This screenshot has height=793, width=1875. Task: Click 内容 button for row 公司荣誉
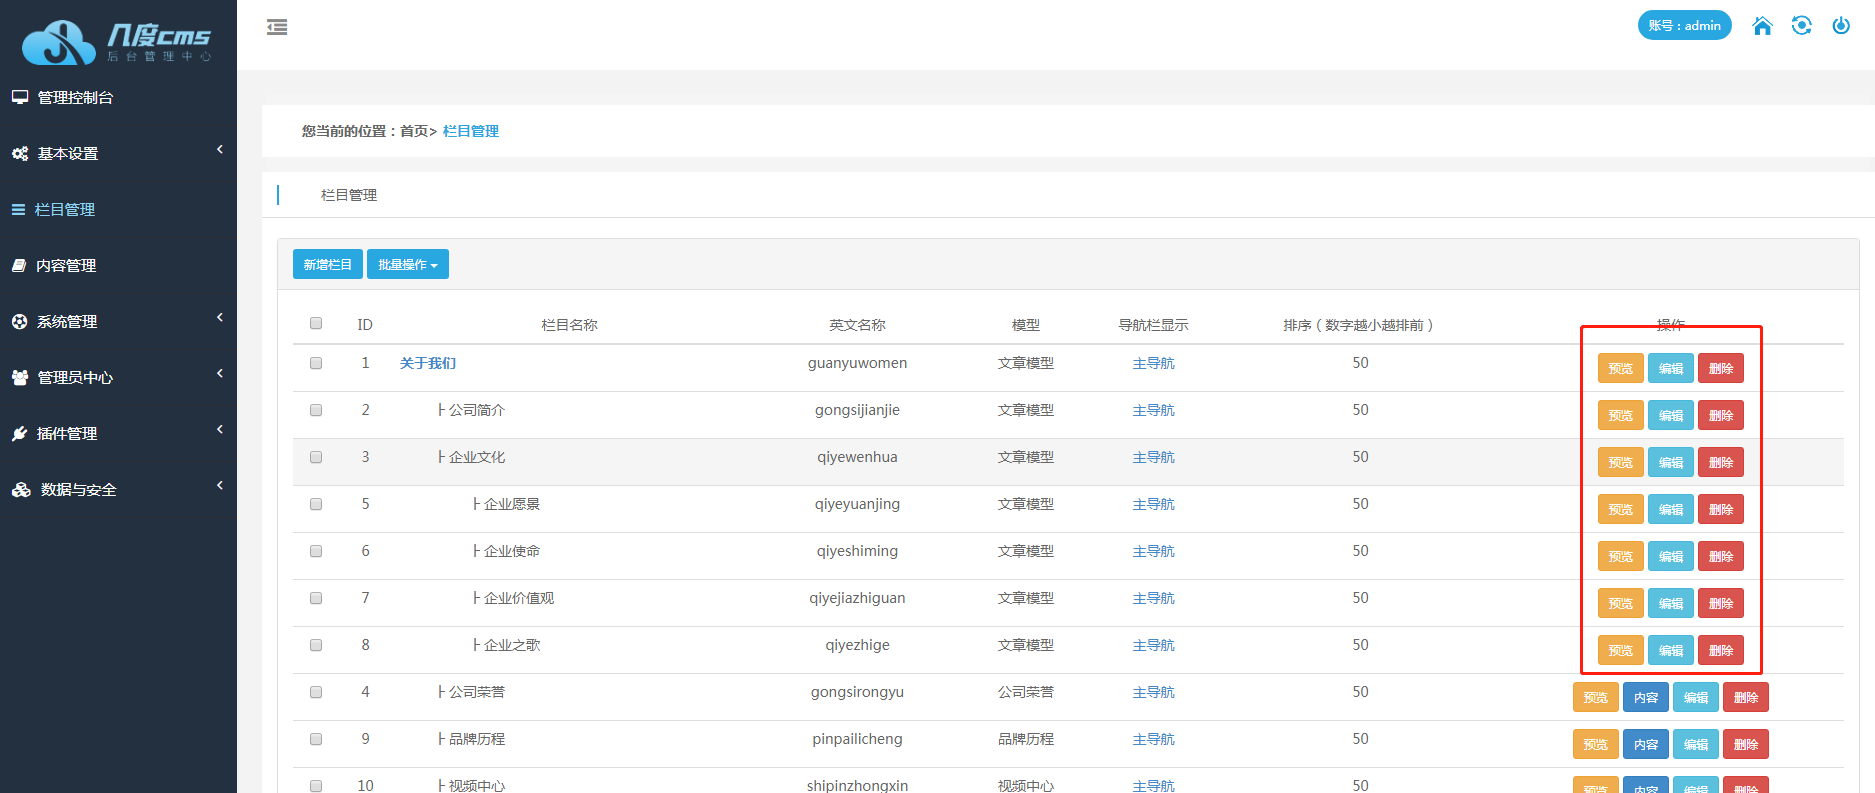click(1645, 697)
